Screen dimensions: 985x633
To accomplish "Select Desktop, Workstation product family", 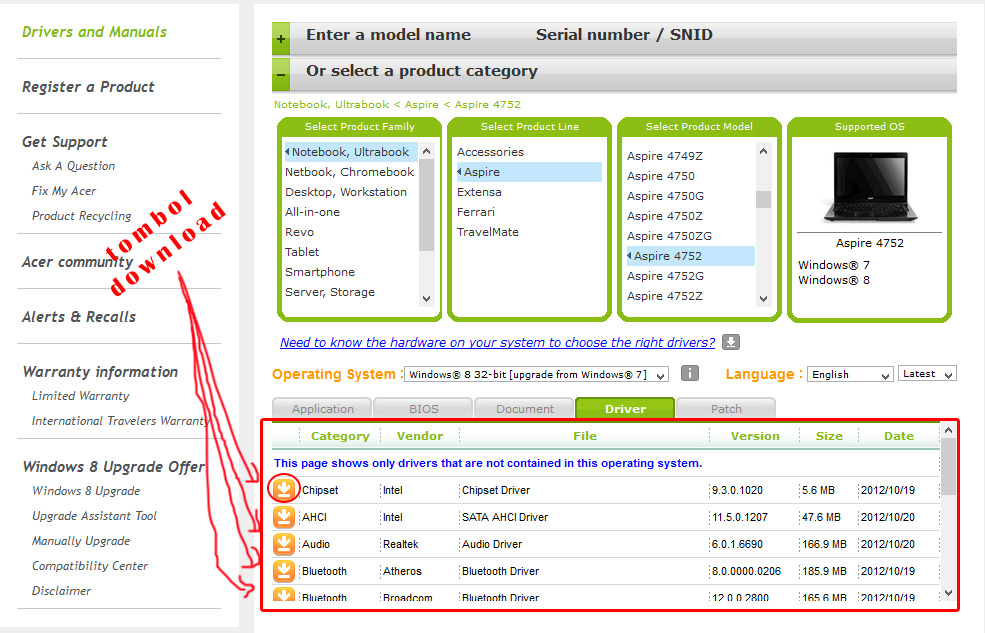I will click(346, 192).
